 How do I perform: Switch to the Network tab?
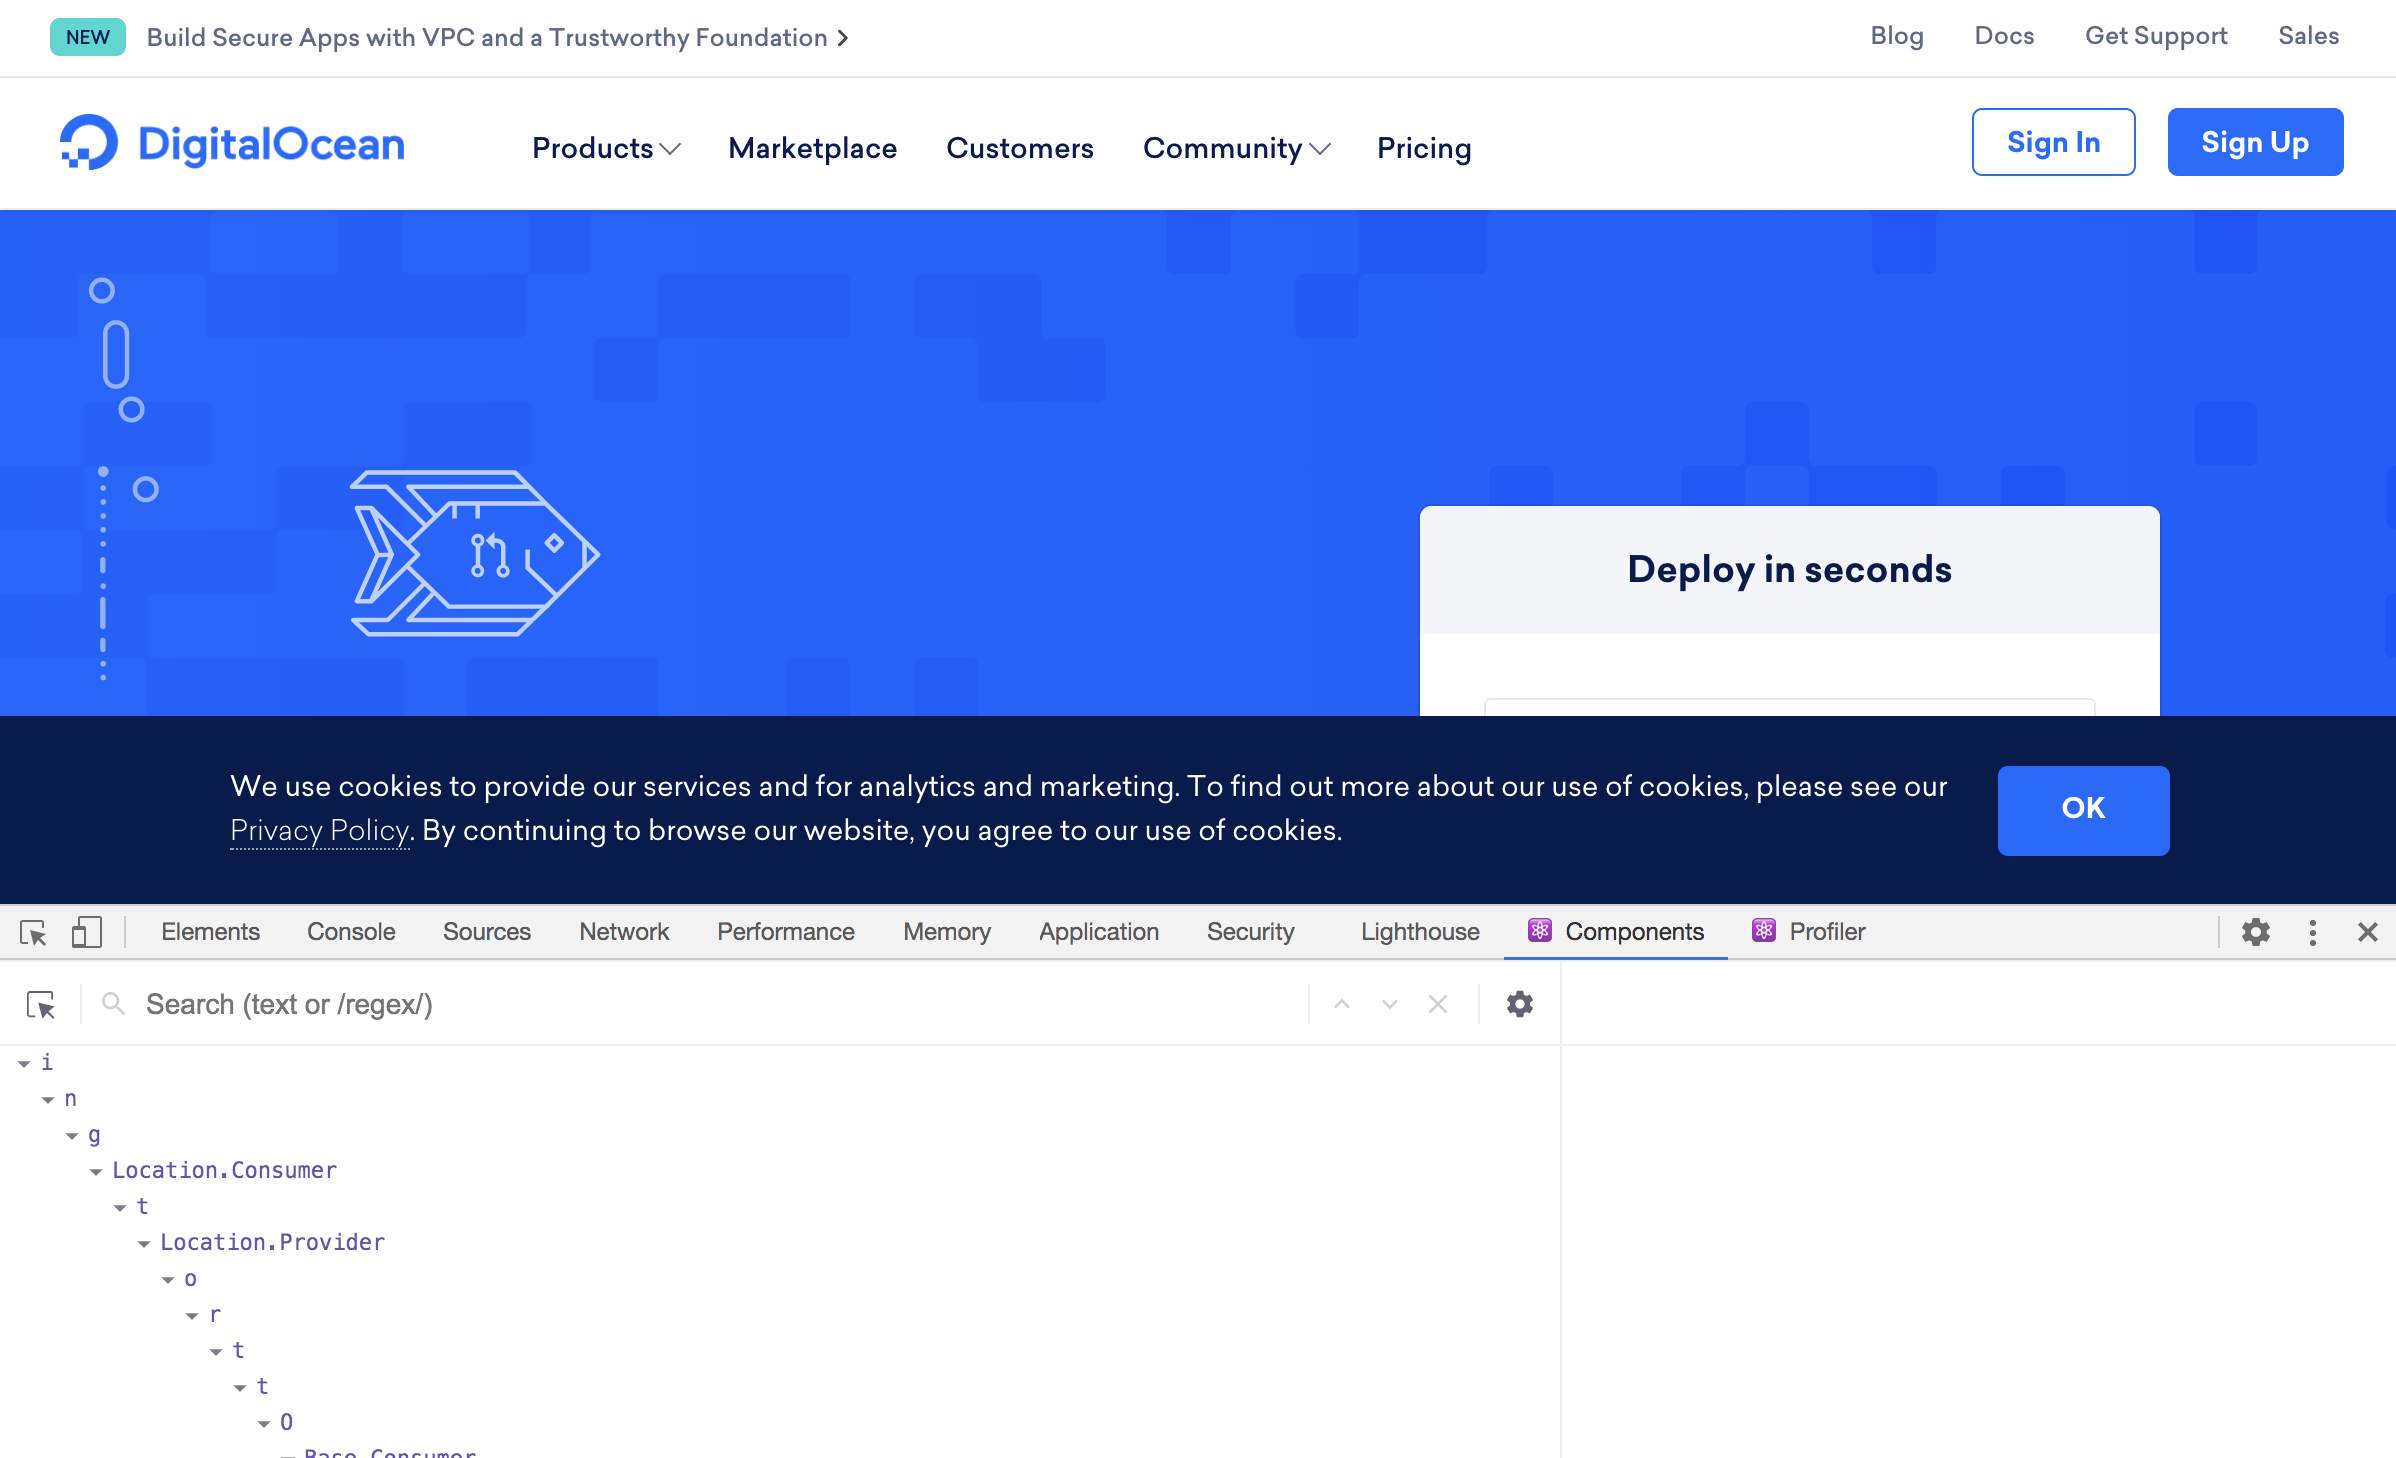624,932
